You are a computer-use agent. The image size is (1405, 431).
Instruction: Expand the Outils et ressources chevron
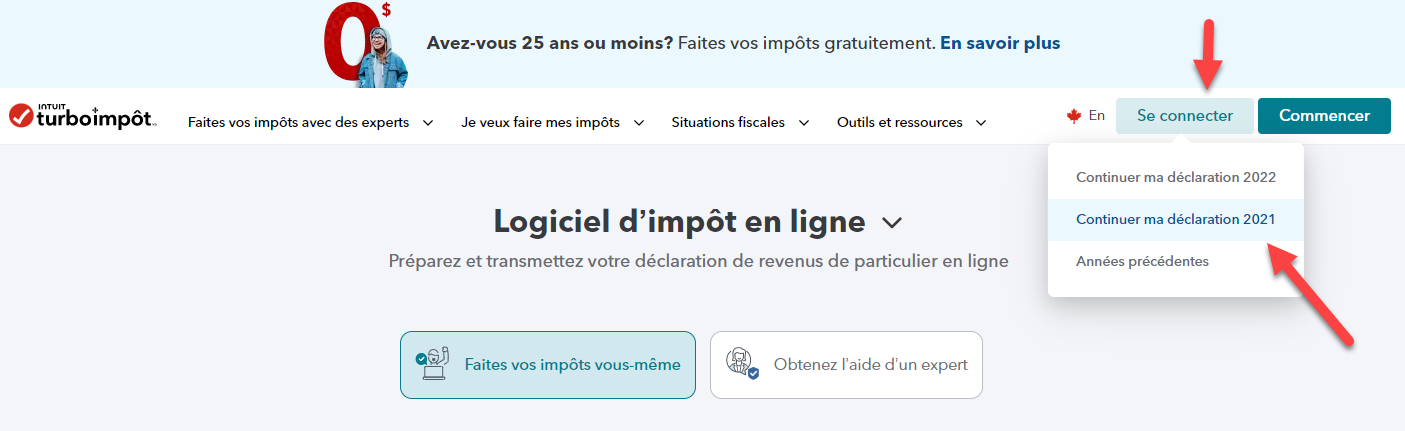[x=981, y=123]
